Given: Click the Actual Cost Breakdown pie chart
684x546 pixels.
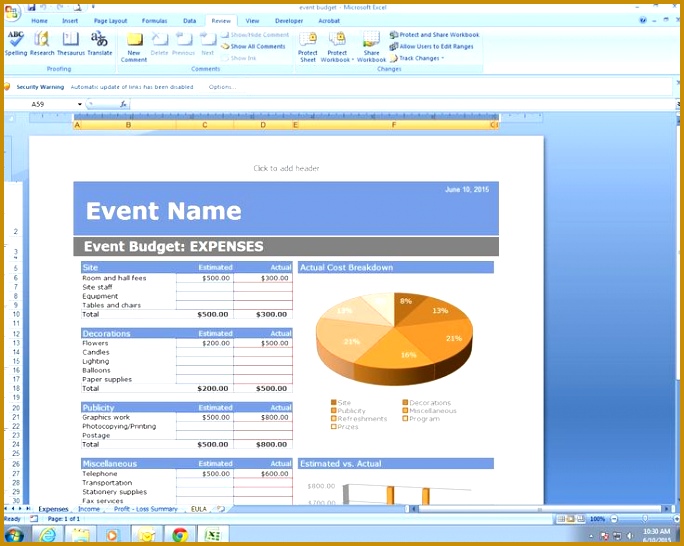Looking at the screenshot, I should [x=394, y=338].
